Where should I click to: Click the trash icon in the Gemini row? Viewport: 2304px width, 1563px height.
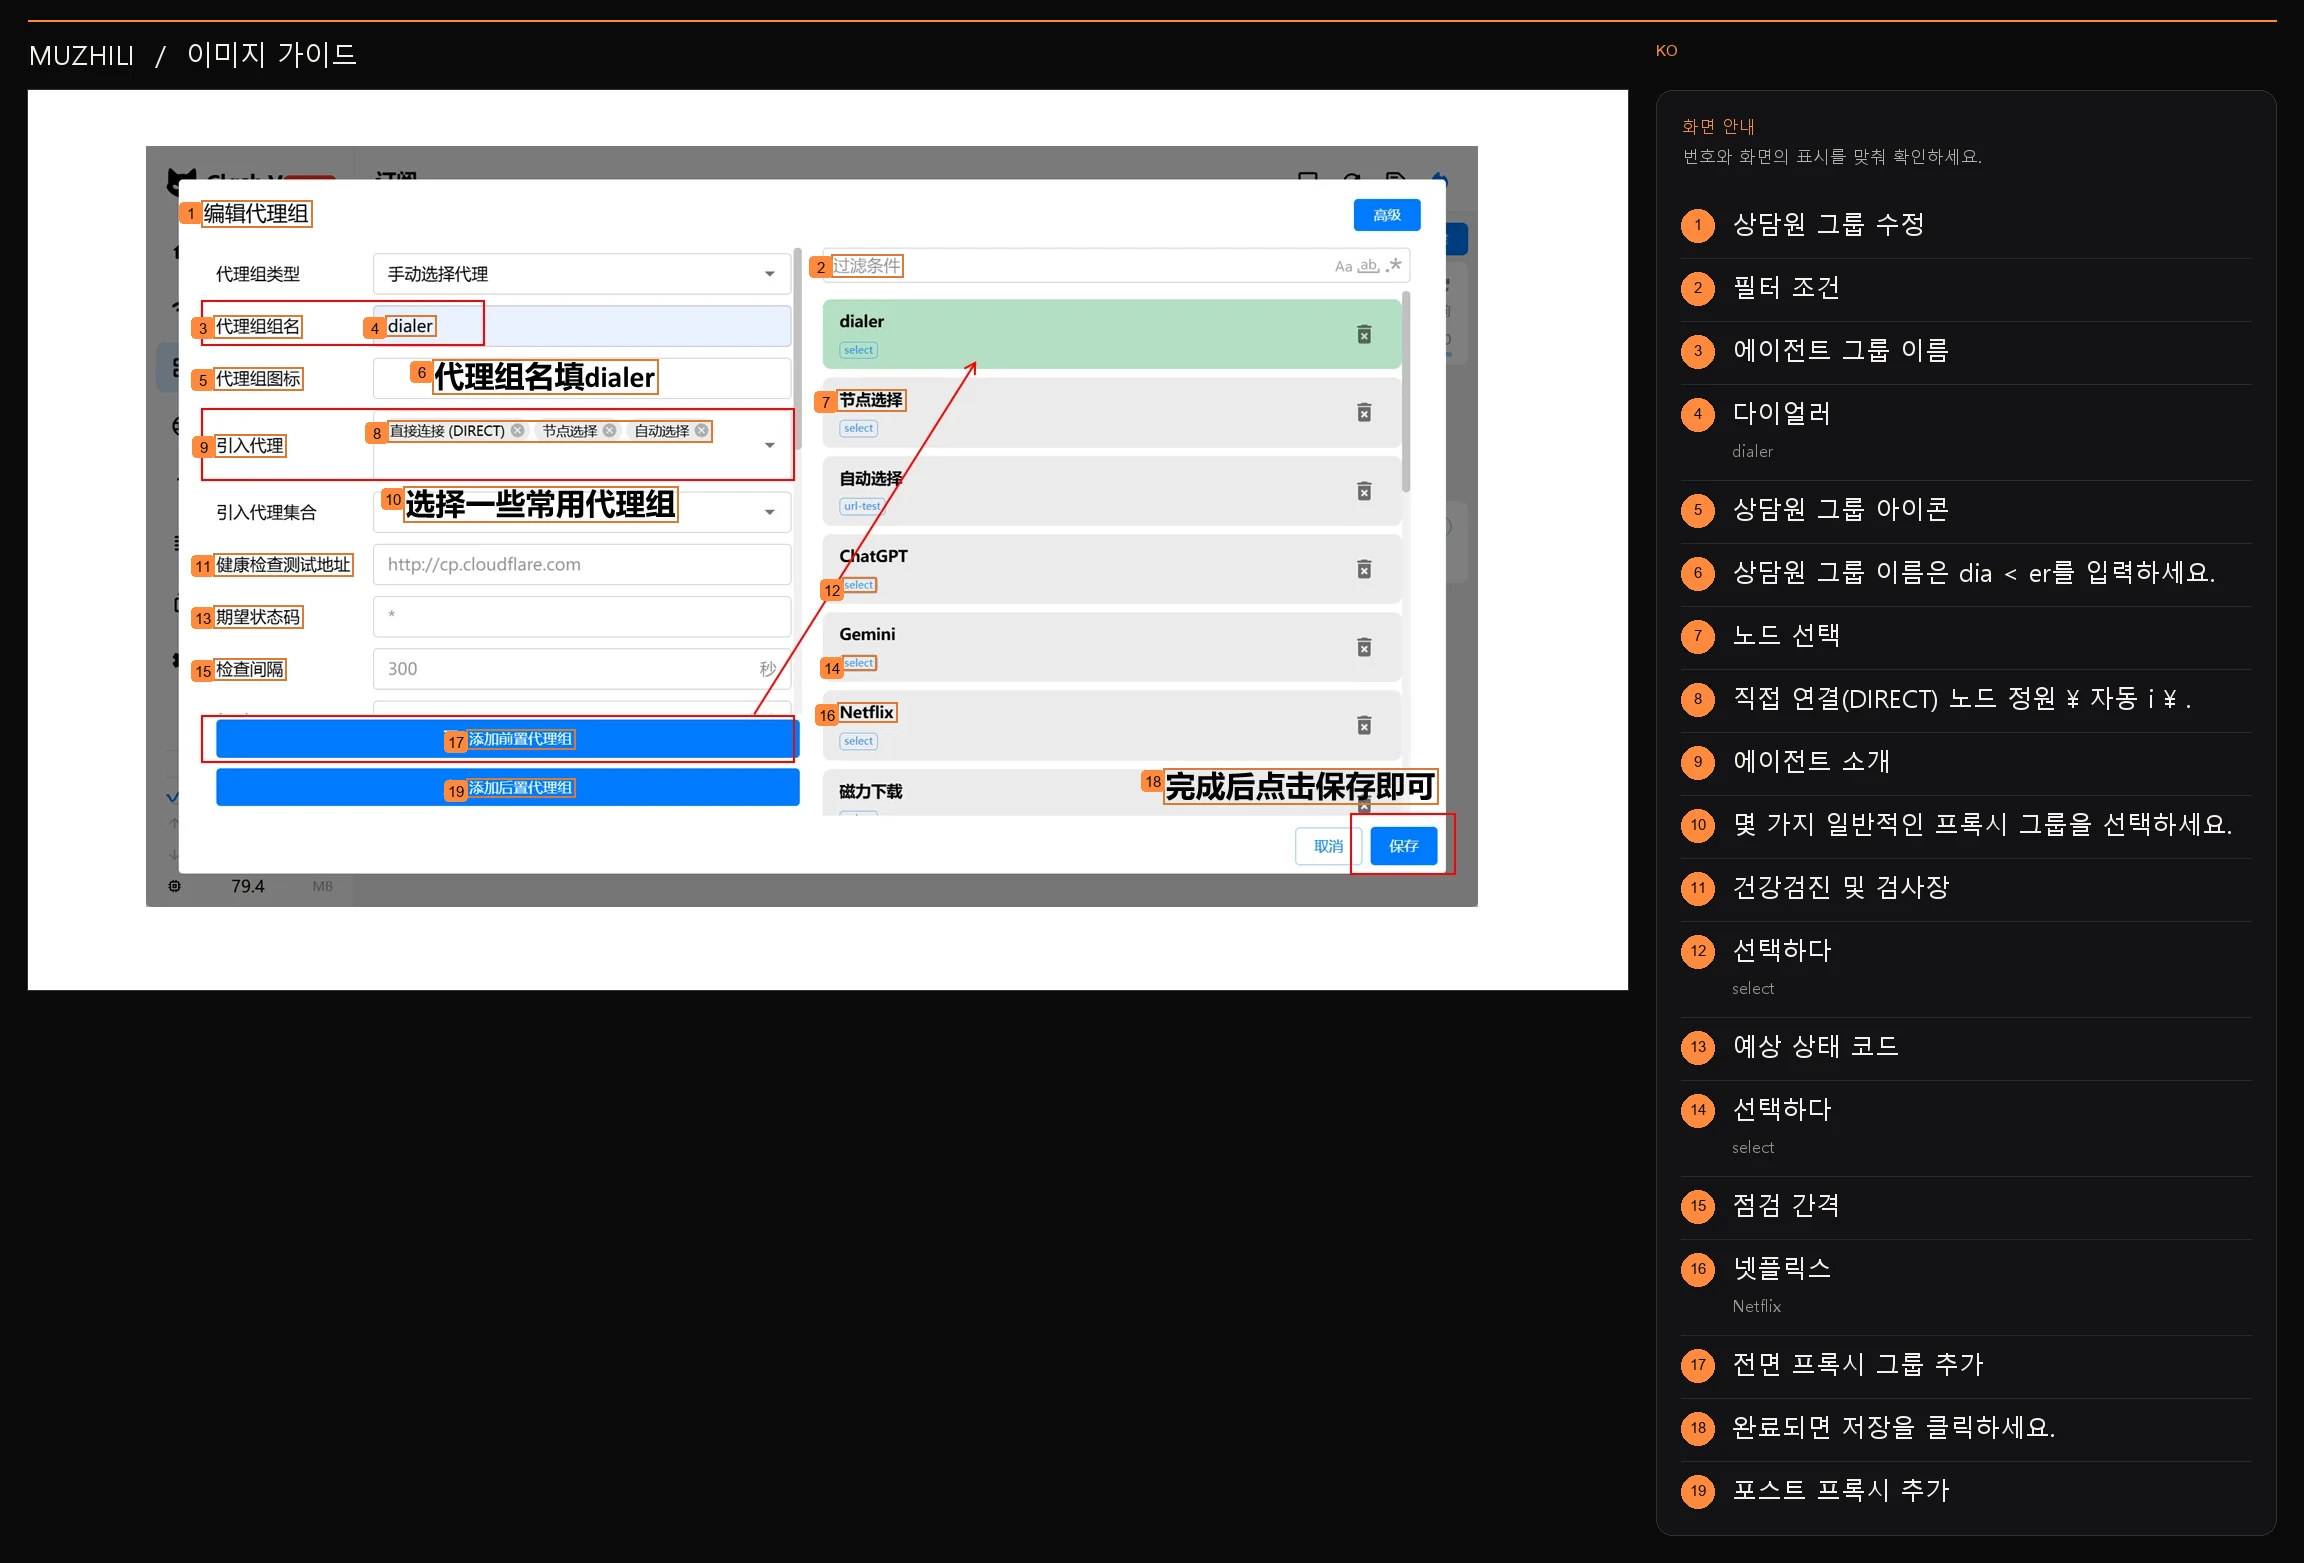pos(1364,647)
